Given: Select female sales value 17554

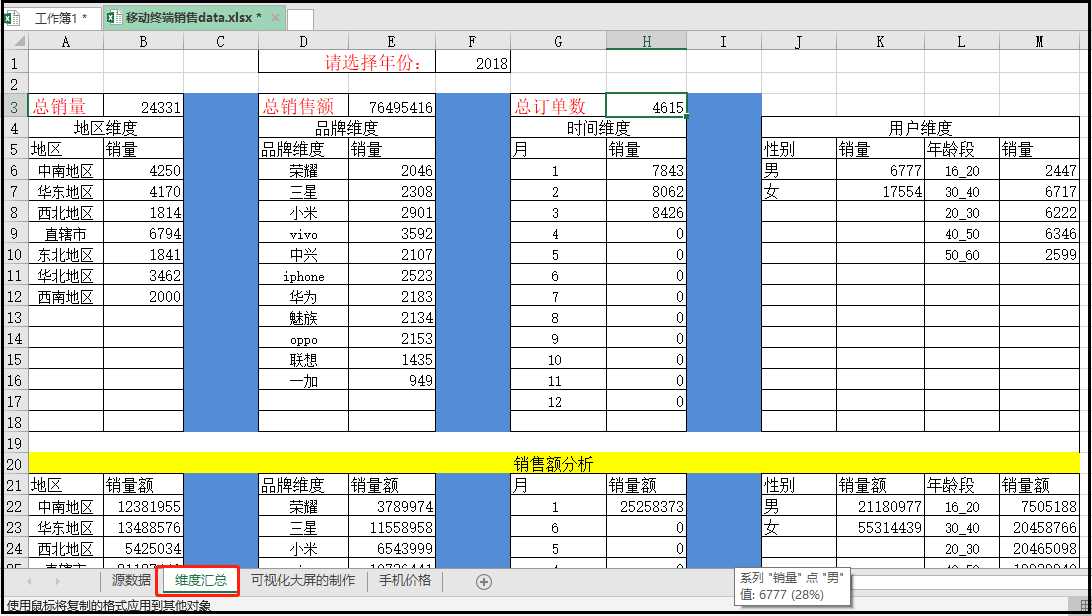Looking at the screenshot, I should [880, 191].
